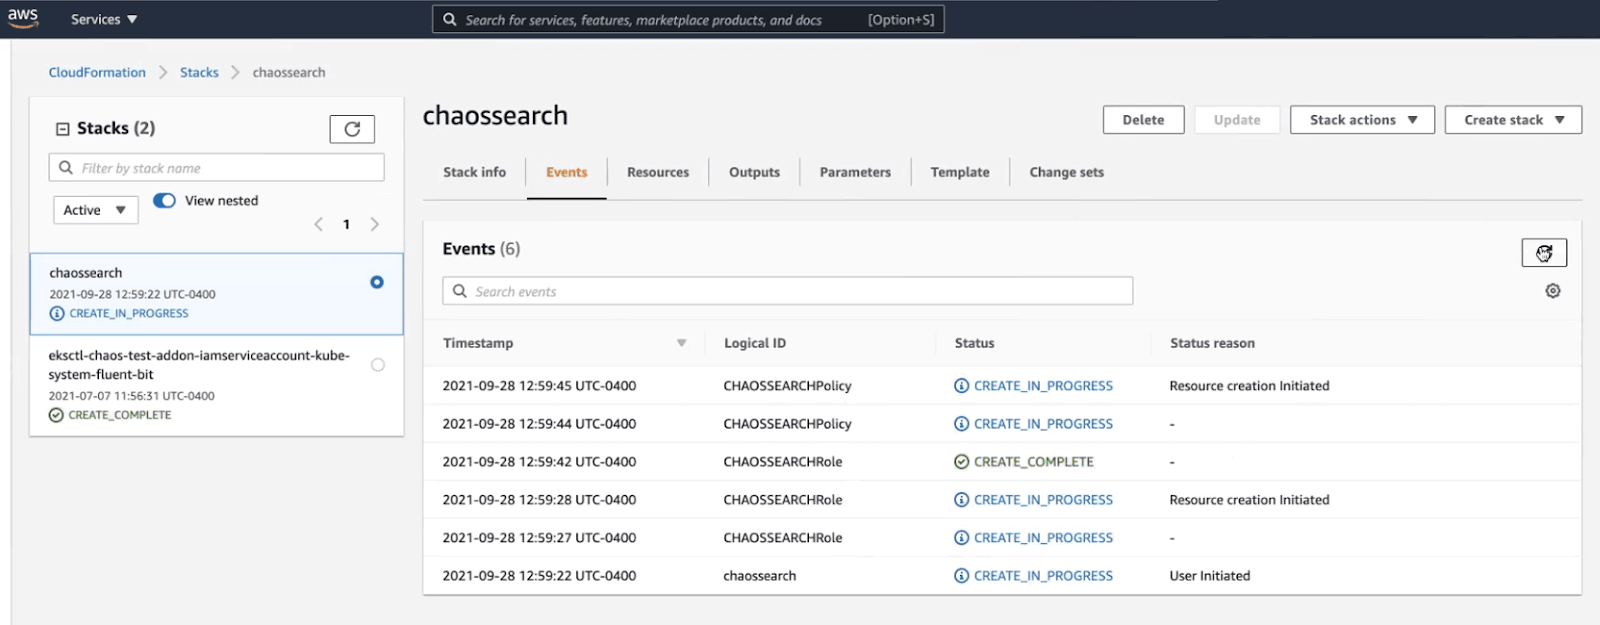The image size is (1600, 625).
Task: Open the Stack actions dropdown
Action: [x=1362, y=120]
